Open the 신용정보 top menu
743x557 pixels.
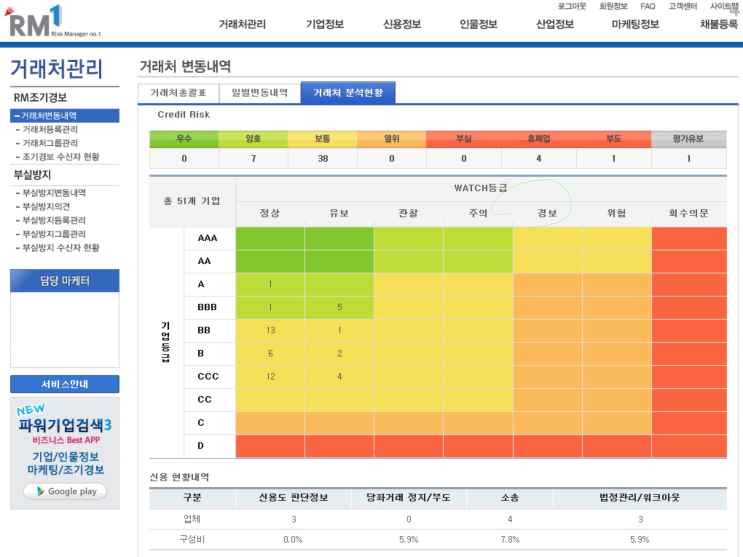402,24
